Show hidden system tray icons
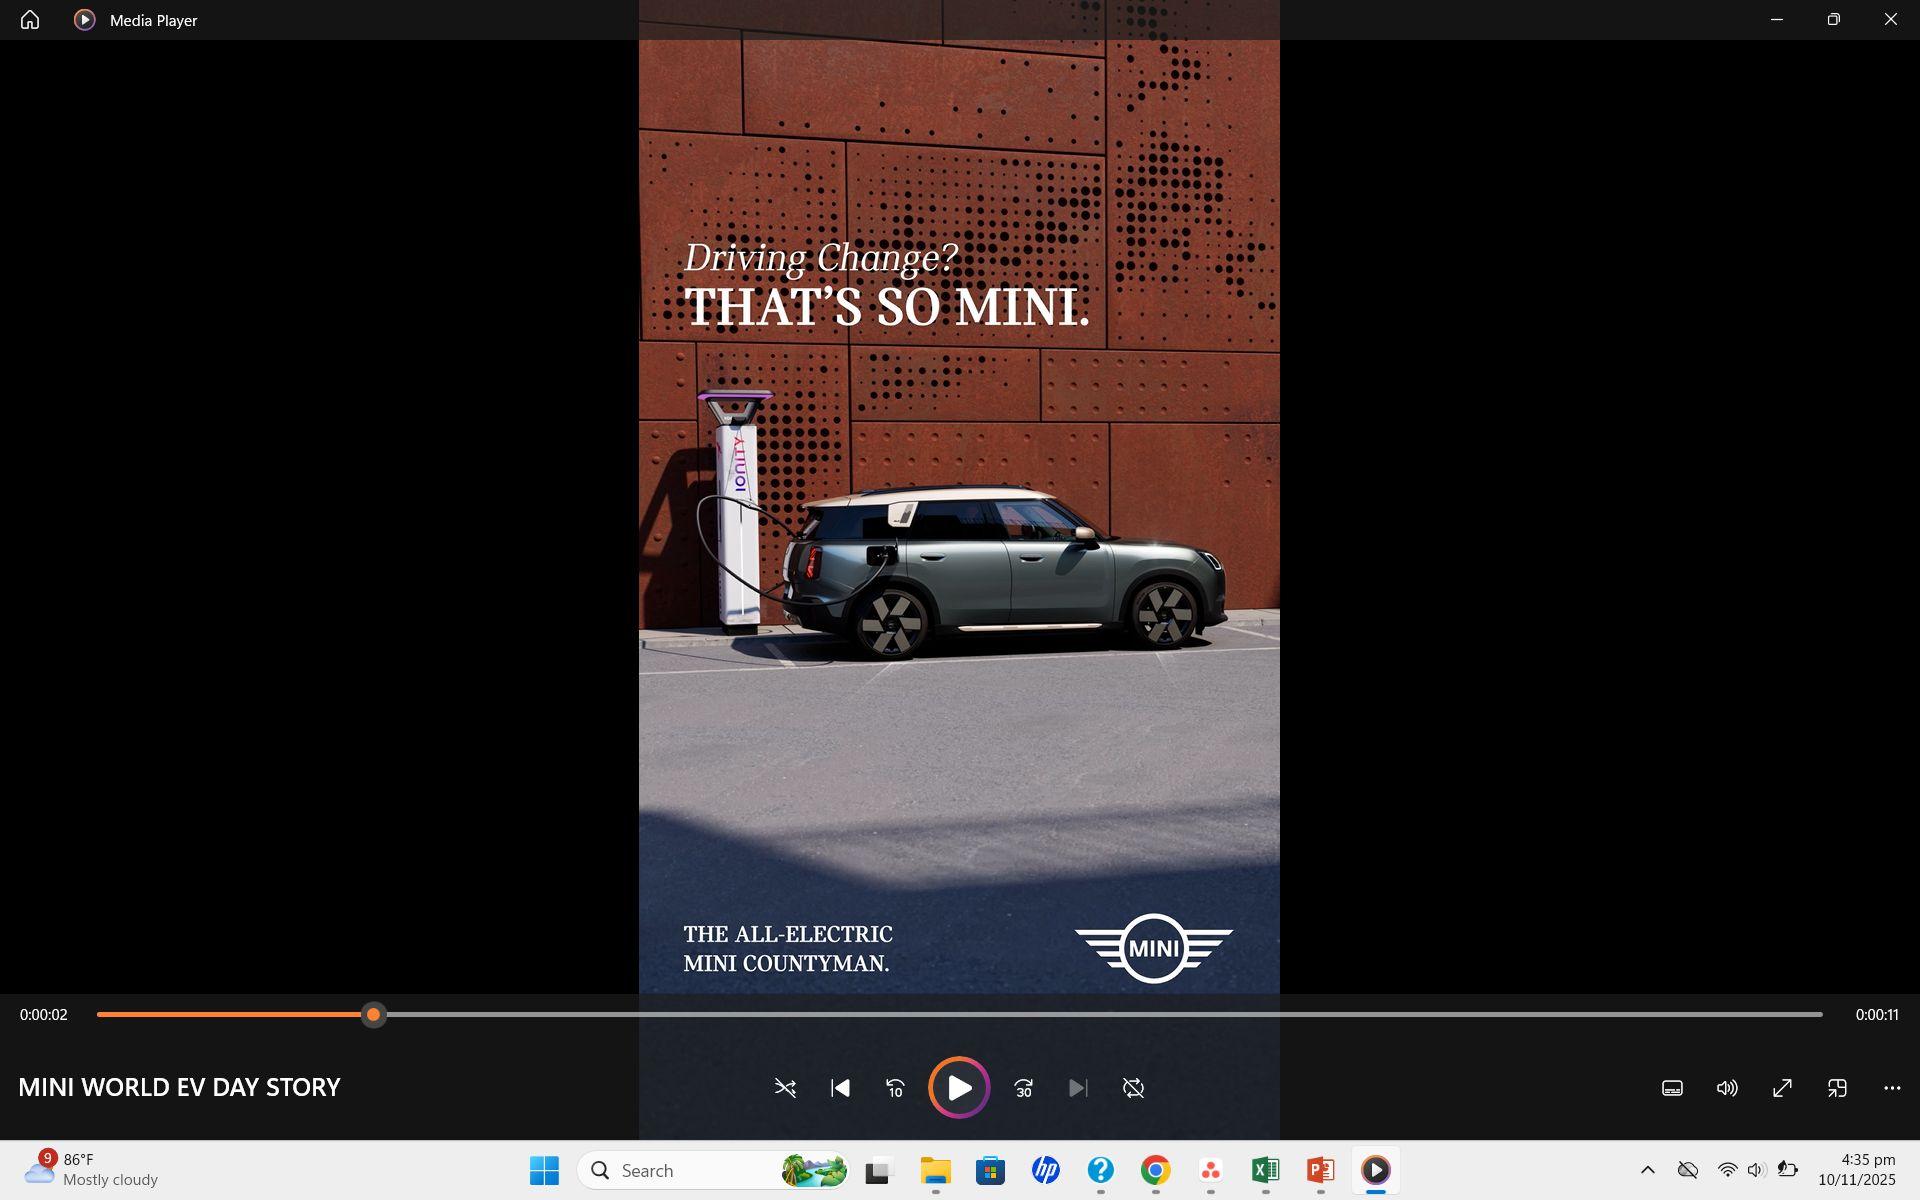Image resolution: width=1920 pixels, height=1200 pixels. click(x=1648, y=1170)
